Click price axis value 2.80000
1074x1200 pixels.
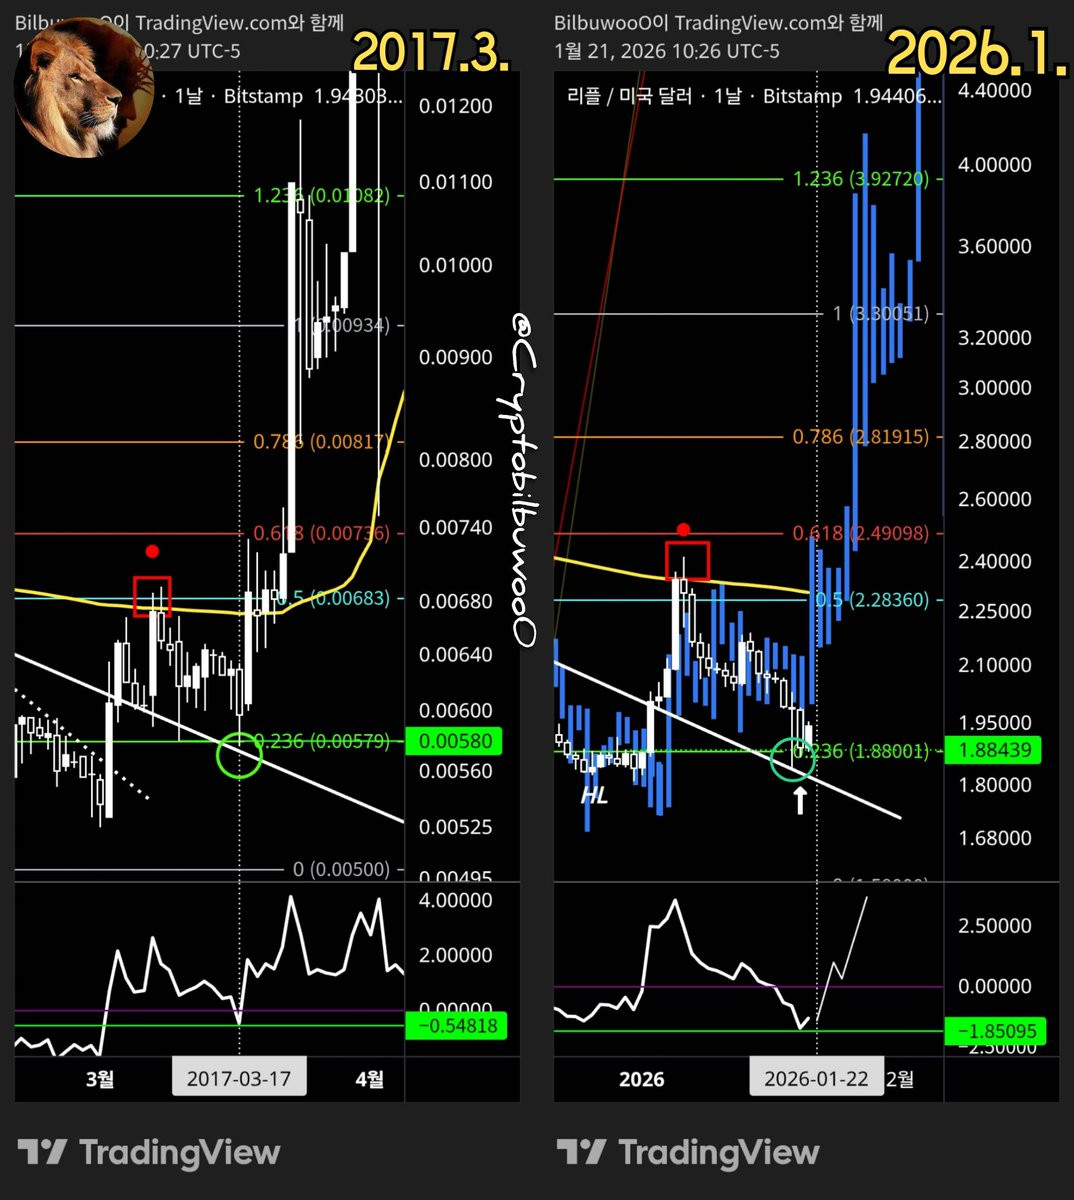[x=994, y=441]
